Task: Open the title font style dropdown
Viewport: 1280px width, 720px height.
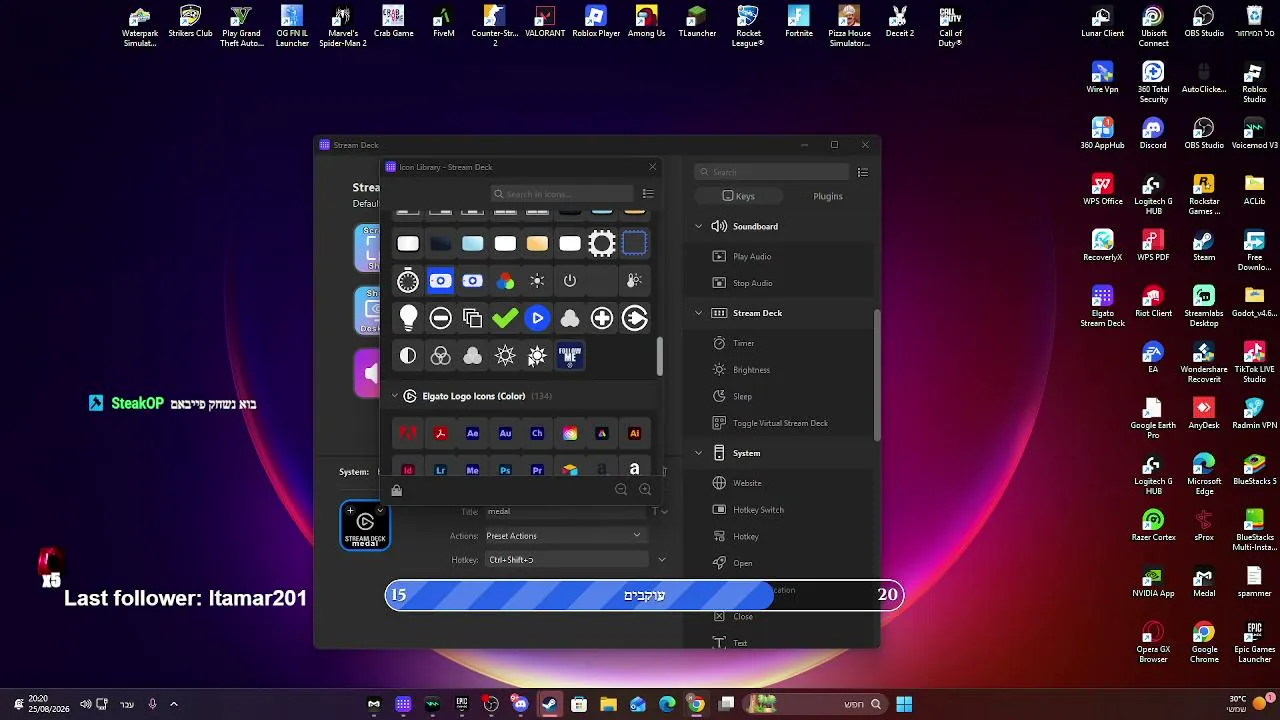Action: click(x=660, y=511)
